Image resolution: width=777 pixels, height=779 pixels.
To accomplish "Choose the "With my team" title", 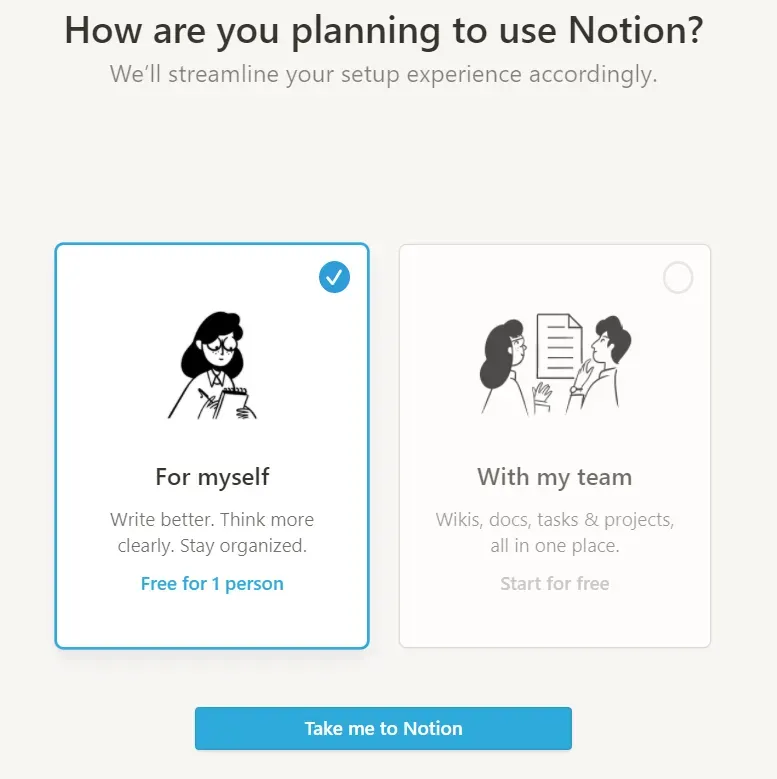I will click(555, 477).
